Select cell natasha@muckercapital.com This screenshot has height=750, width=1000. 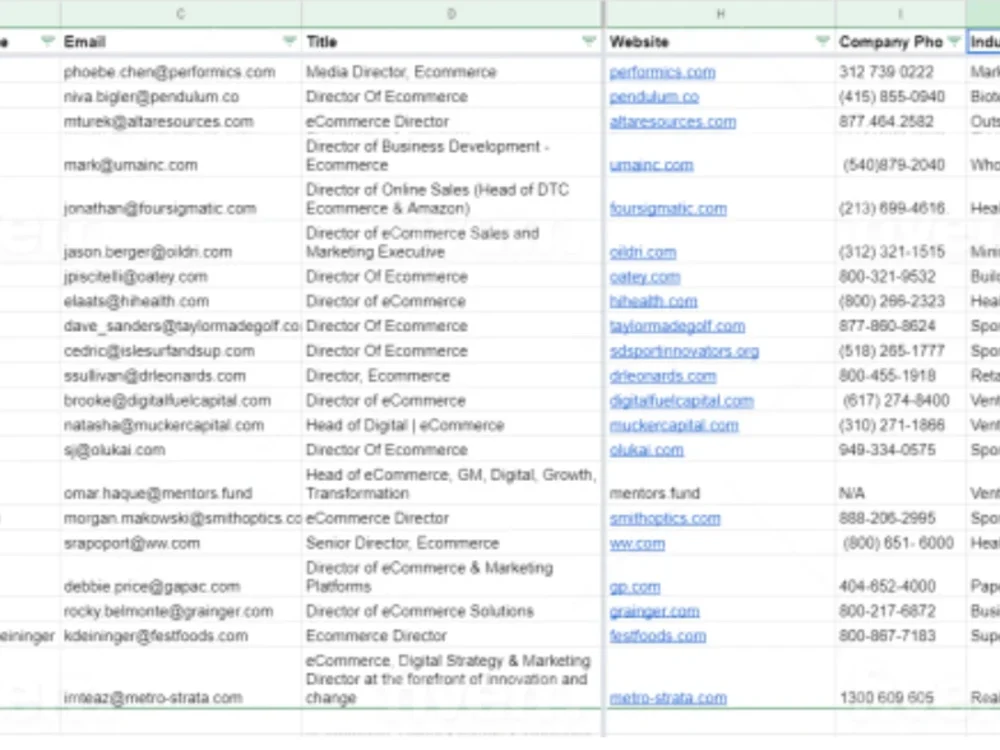(181, 425)
